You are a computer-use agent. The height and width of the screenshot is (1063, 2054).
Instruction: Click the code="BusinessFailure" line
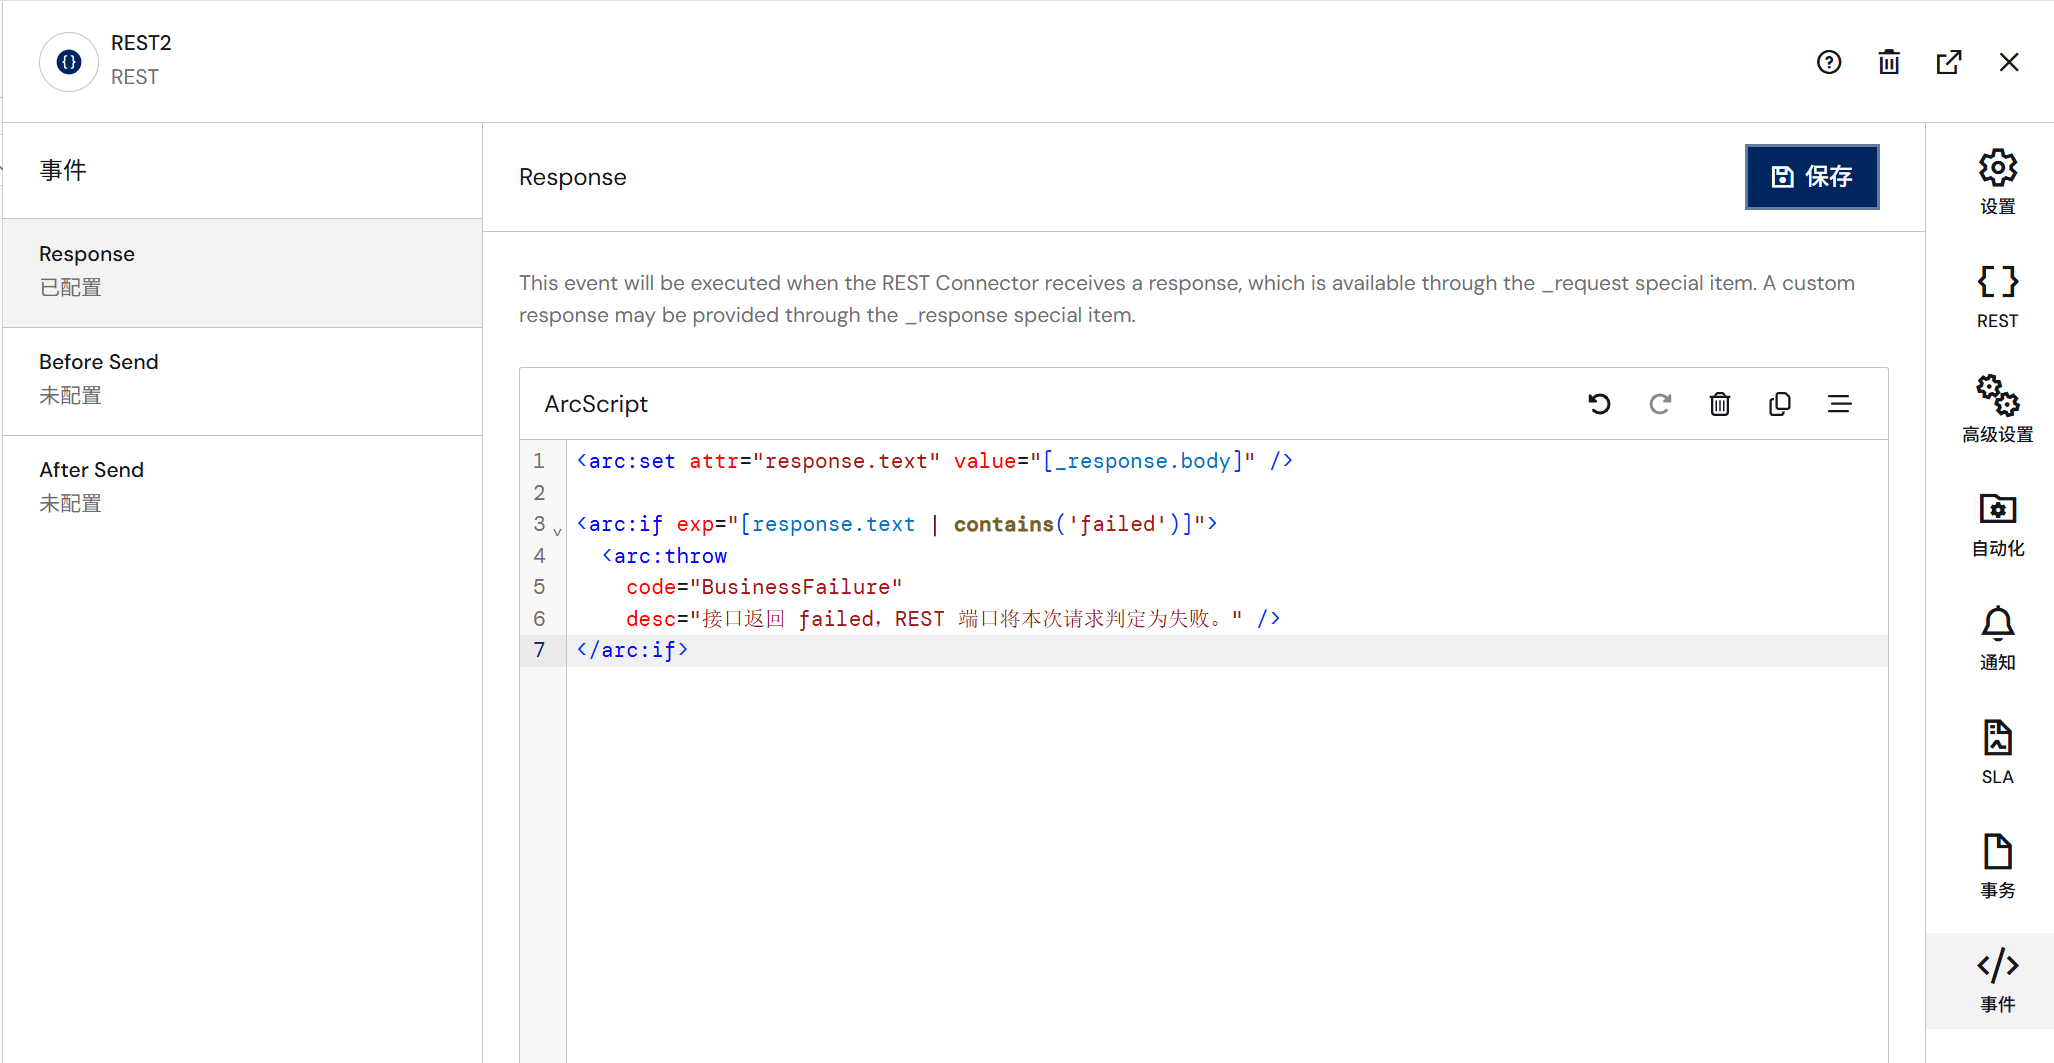[x=764, y=587]
